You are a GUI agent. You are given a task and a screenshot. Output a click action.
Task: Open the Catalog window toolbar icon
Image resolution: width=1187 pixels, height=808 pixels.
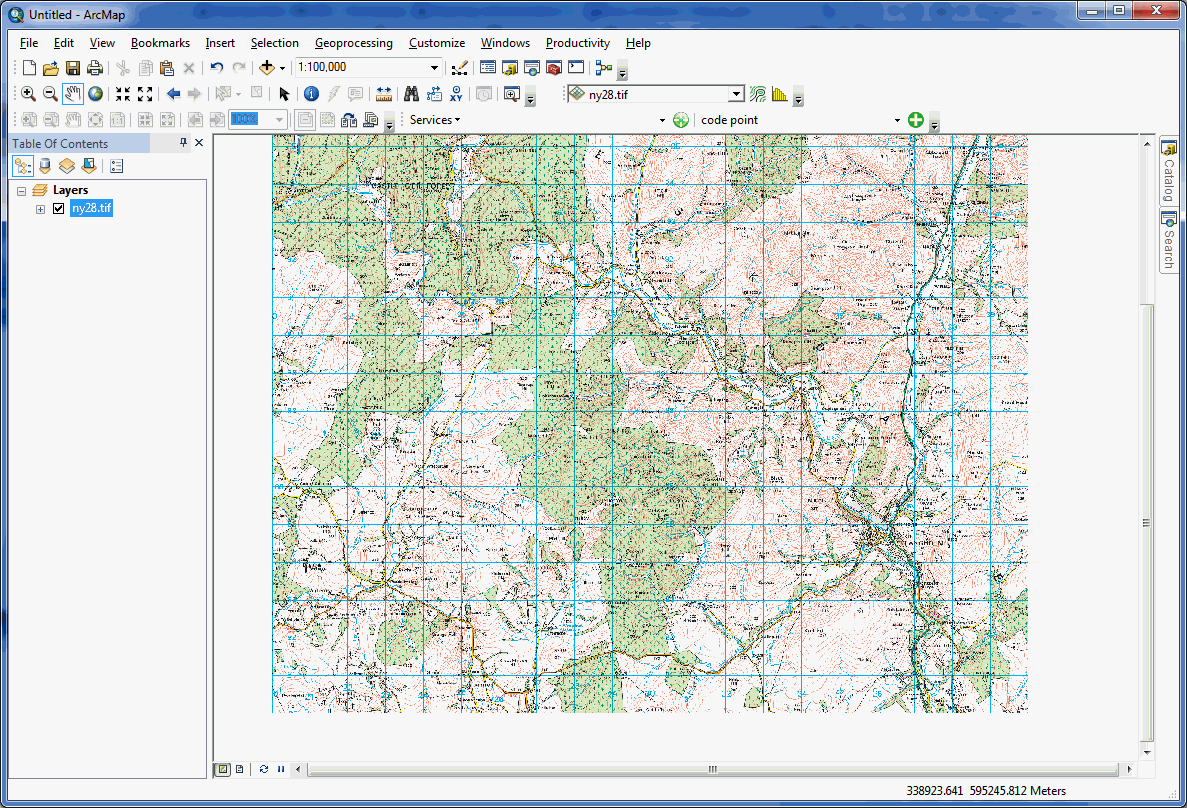pos(510,68)
